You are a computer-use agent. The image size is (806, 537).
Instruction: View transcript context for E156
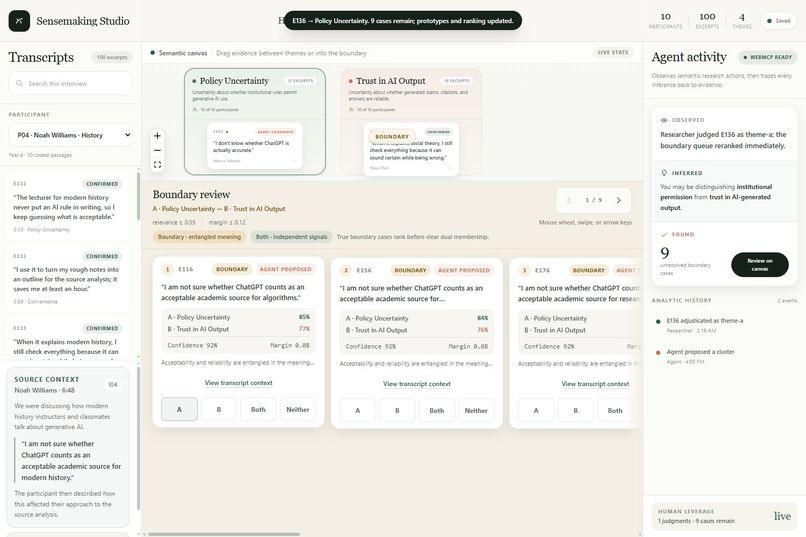[x=417, y=384]
